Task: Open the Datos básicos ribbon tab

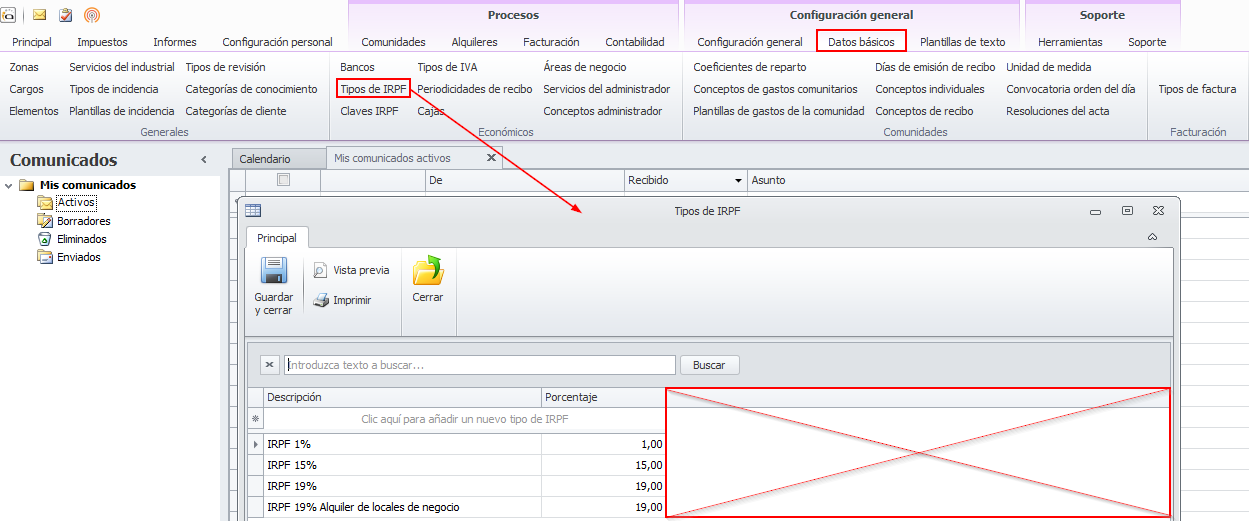Action: pos(861,42)
